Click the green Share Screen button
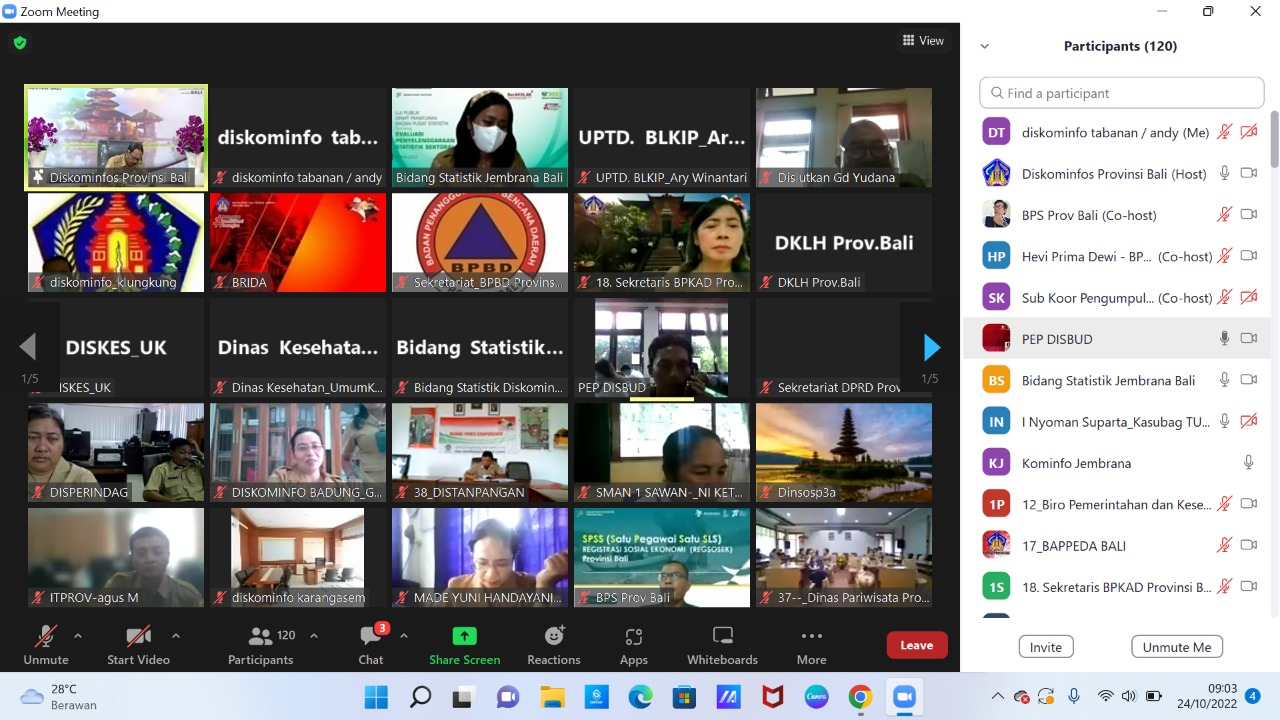1280x720 pixels. [x=465, y=645]
